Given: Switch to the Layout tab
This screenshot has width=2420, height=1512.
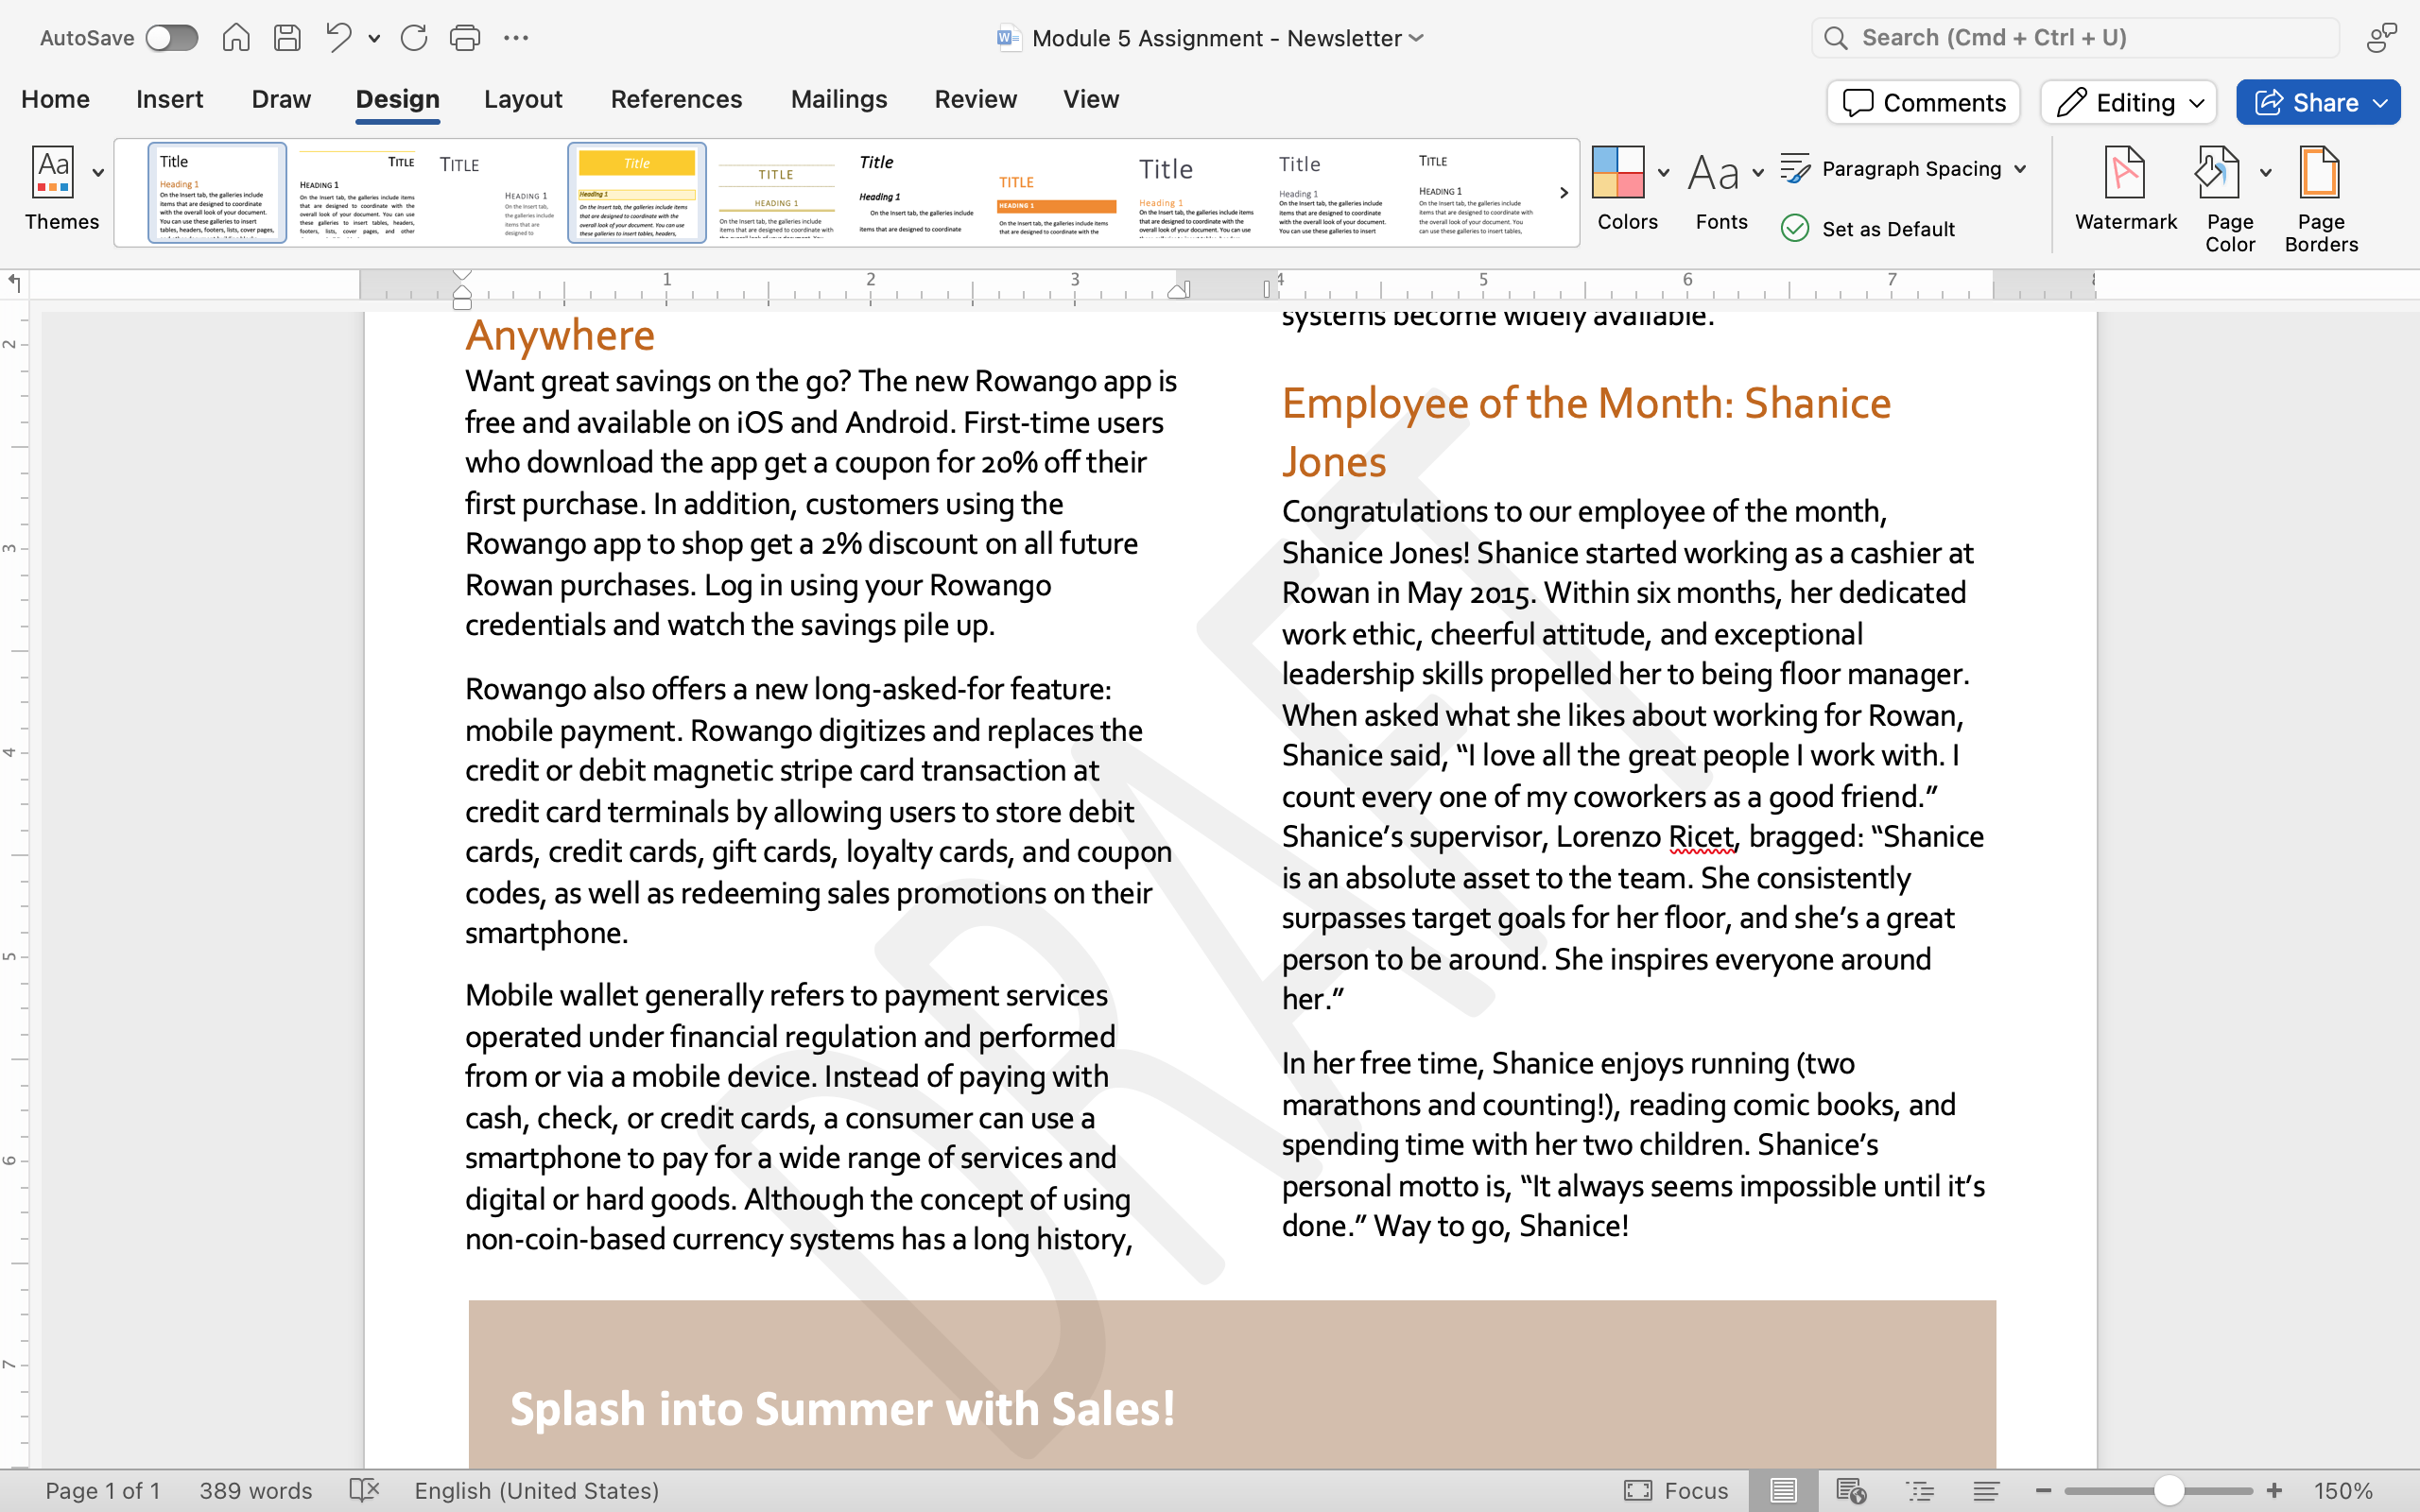Looking at the screenshot, I should (x=523, y=99).
